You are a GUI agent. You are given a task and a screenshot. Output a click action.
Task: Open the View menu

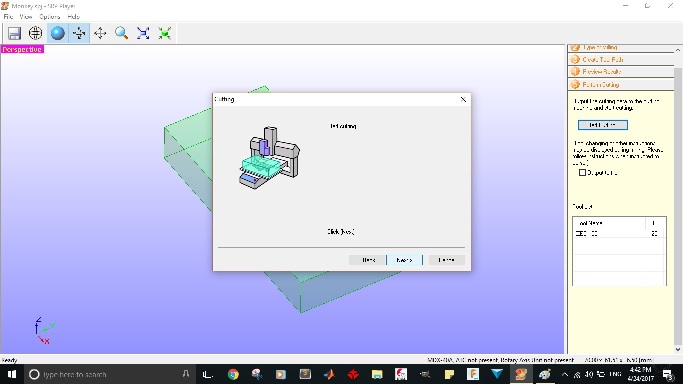(x=26, y=17)
